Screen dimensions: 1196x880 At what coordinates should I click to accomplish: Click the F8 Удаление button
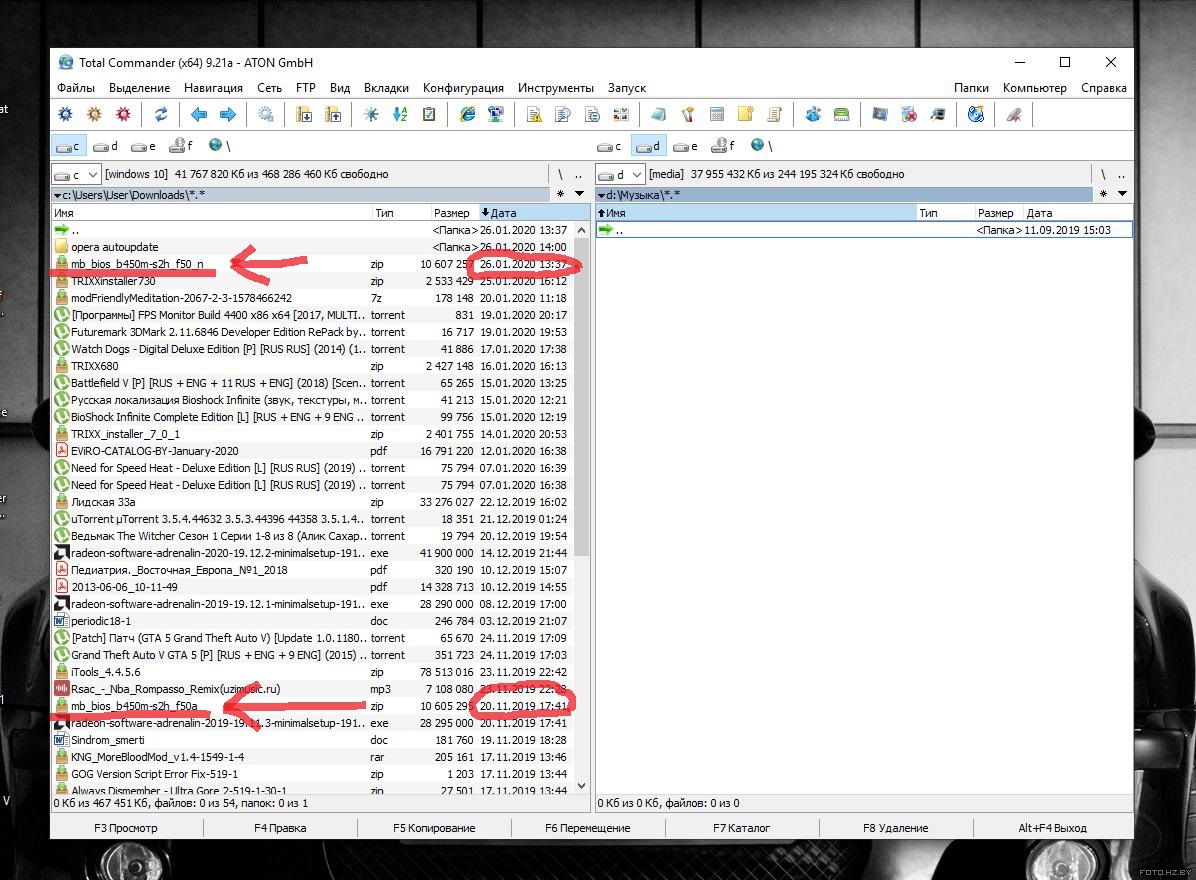[x=895, y=828]
